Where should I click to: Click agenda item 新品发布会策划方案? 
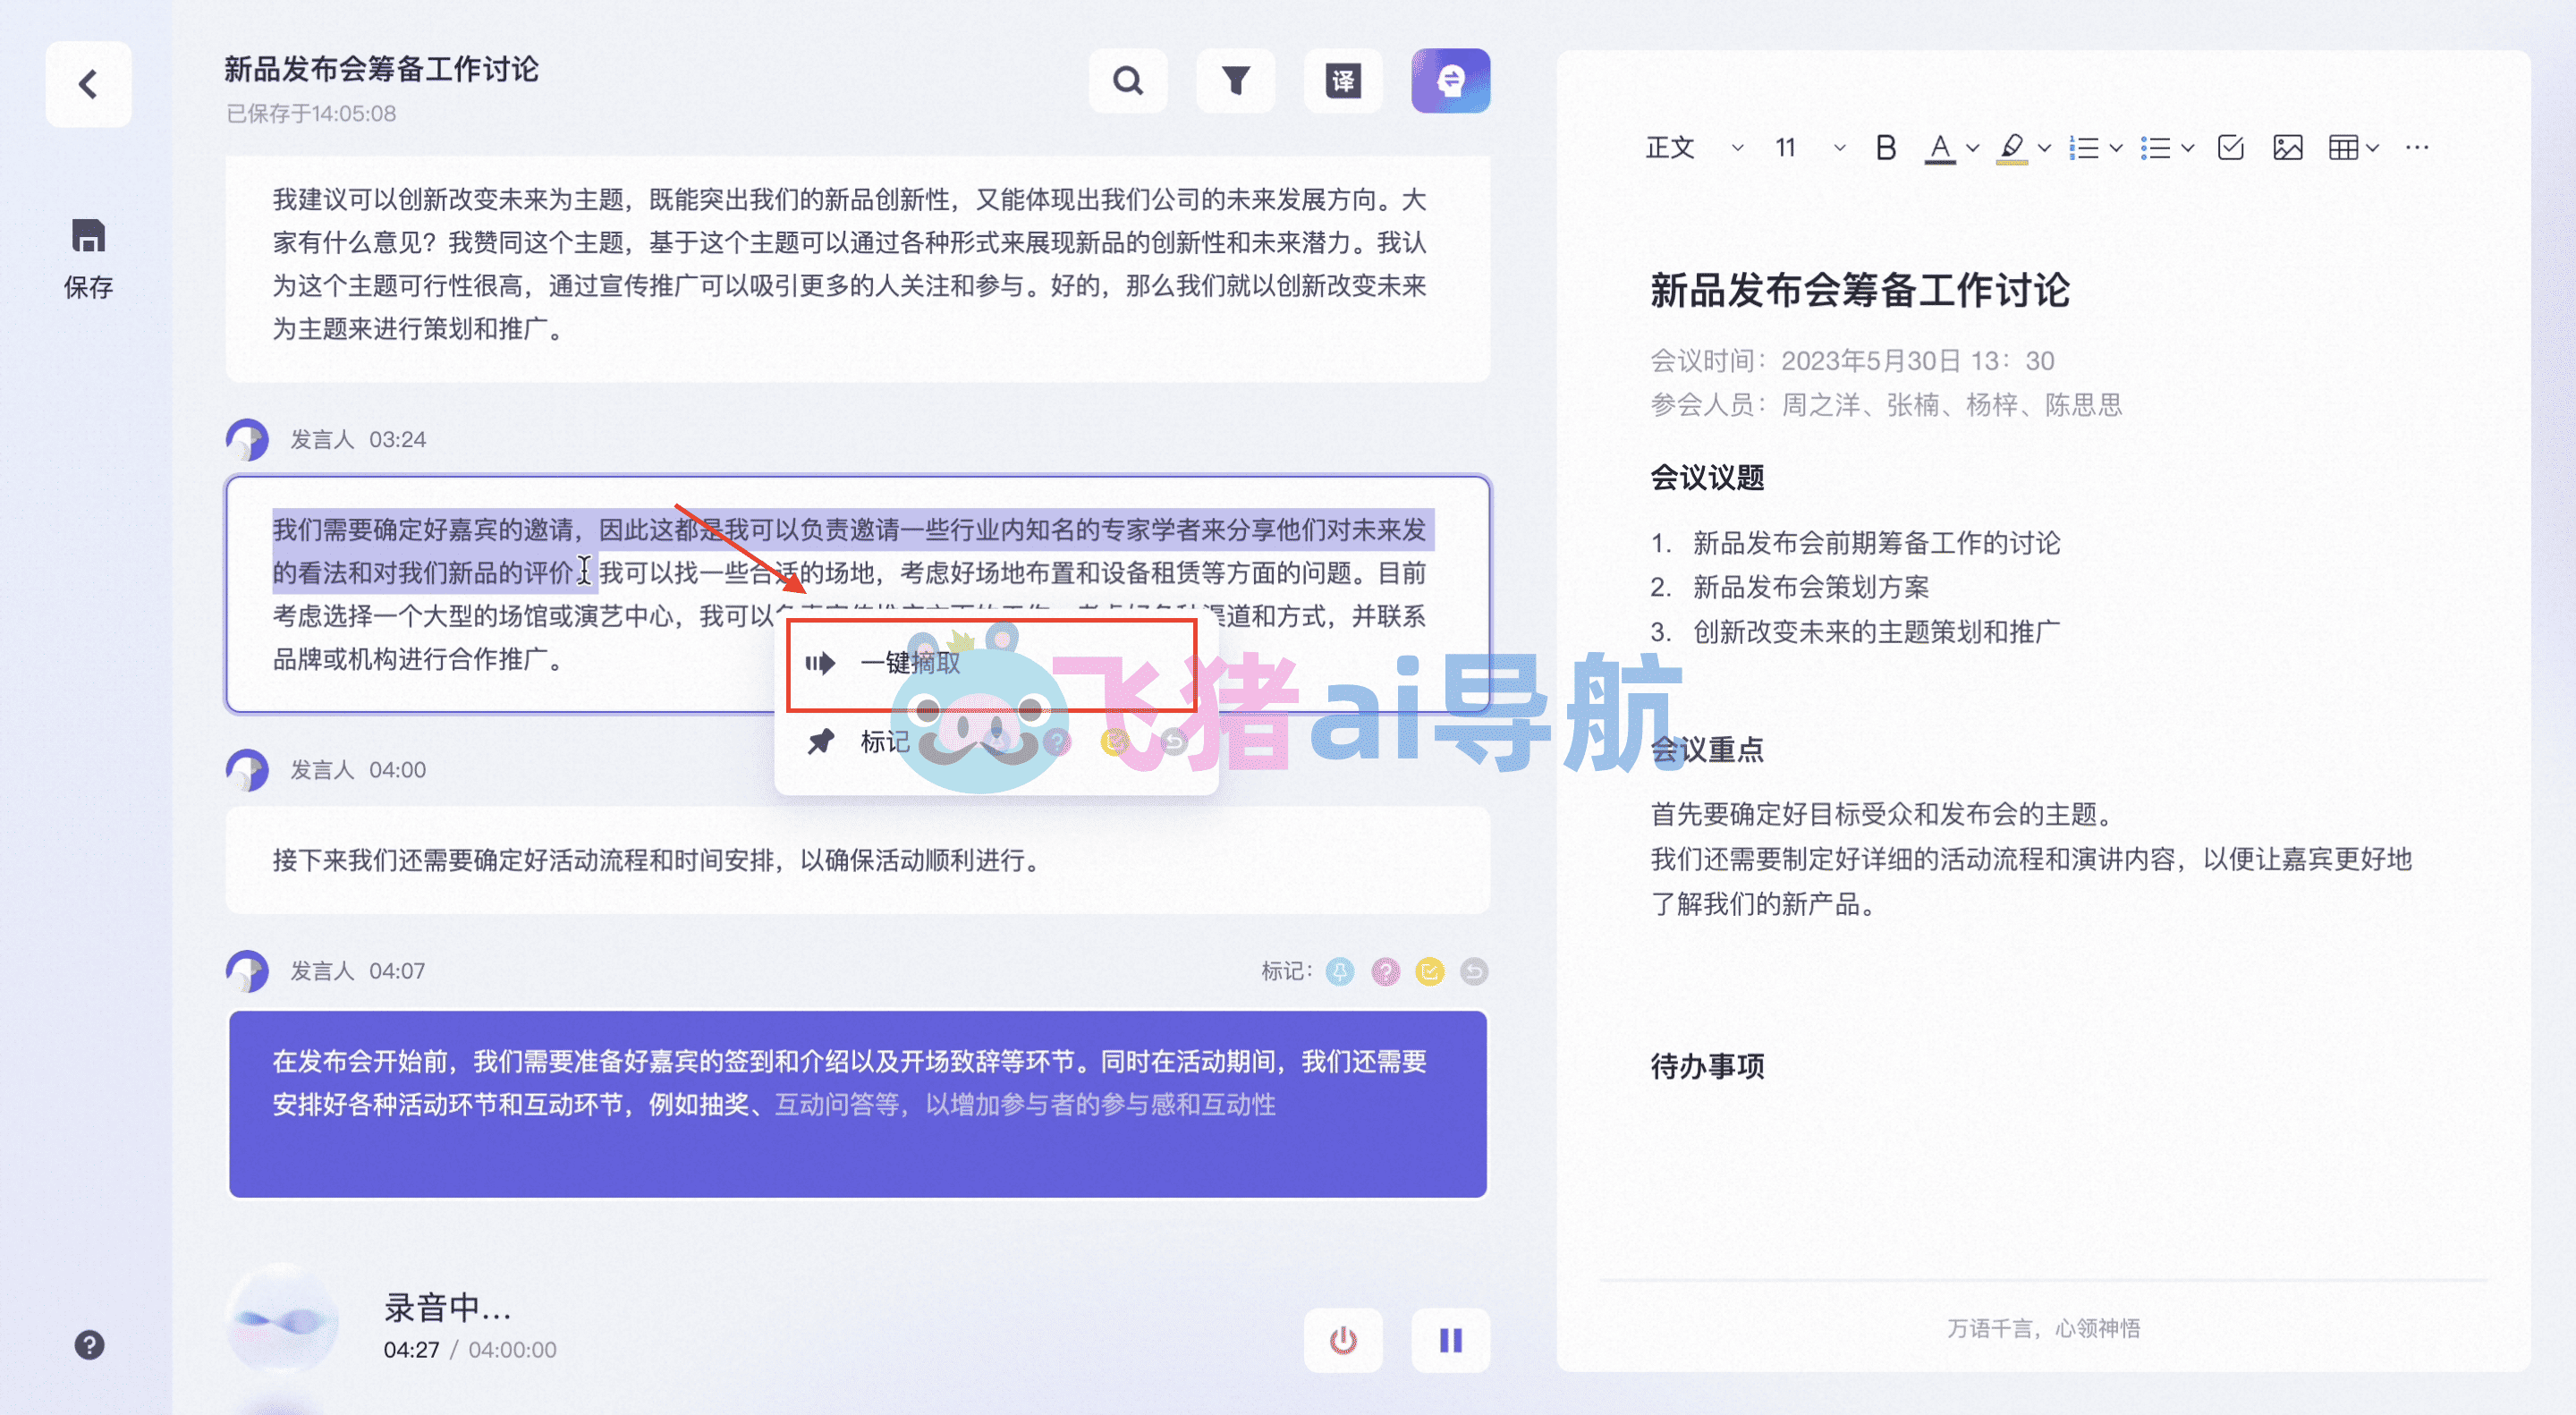1810,588
